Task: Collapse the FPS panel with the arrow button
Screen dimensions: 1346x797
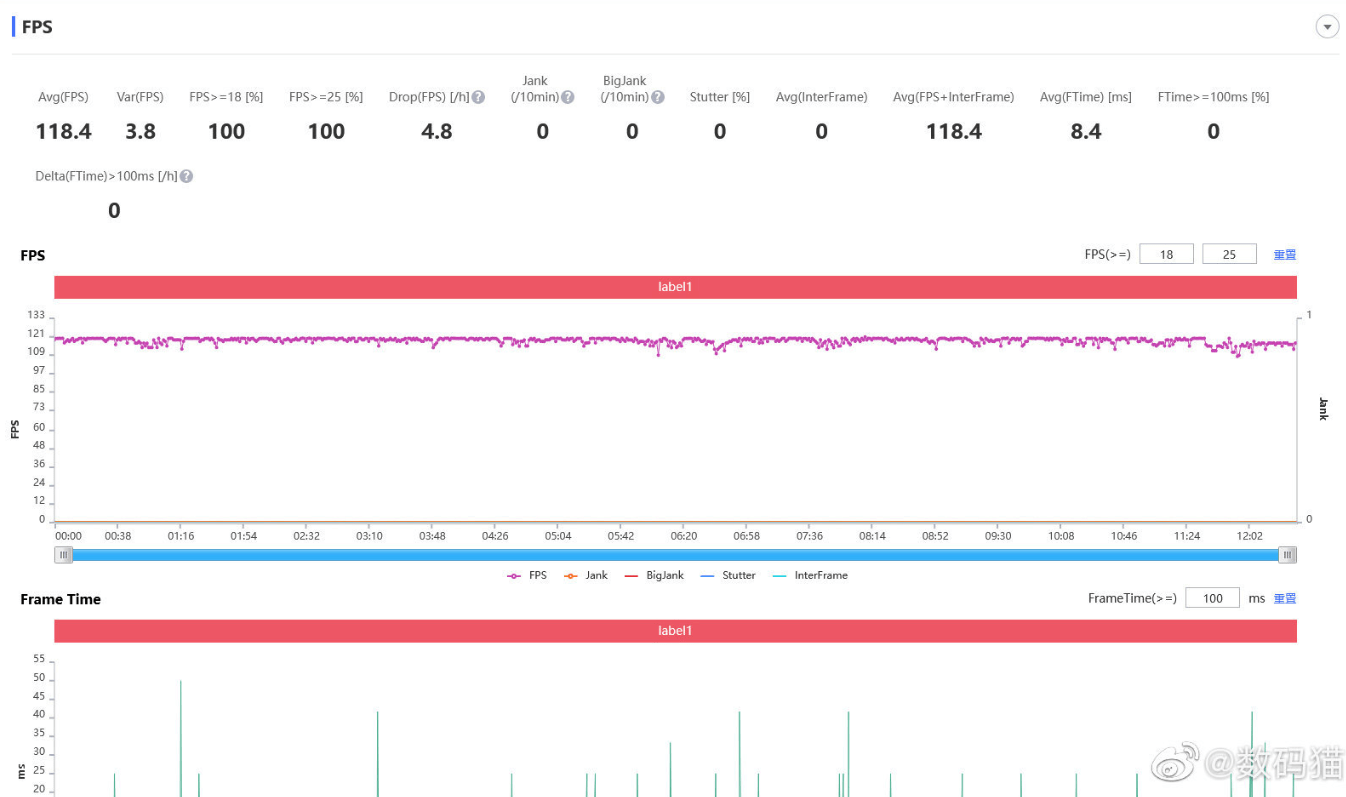Action: coord(1327,27)
